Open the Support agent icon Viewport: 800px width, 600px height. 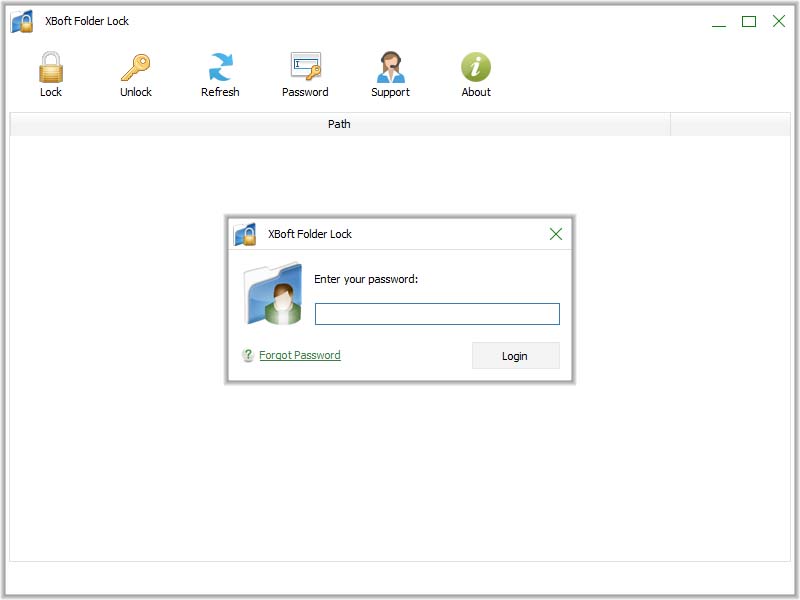[x=391, y=67]
